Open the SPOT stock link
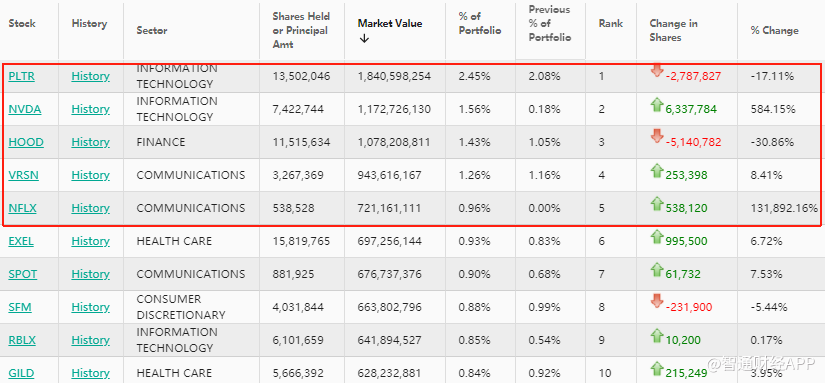The image size is (825, 383). (x=23, y=274)
